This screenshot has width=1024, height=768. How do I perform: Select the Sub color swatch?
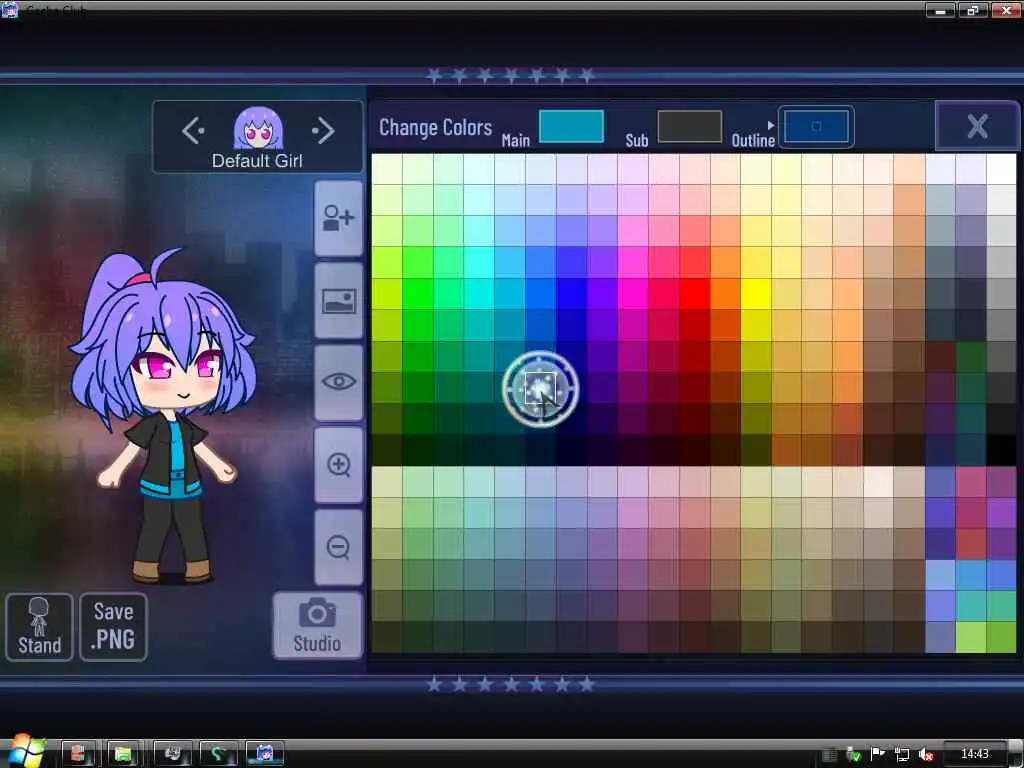tap(690, 126)
